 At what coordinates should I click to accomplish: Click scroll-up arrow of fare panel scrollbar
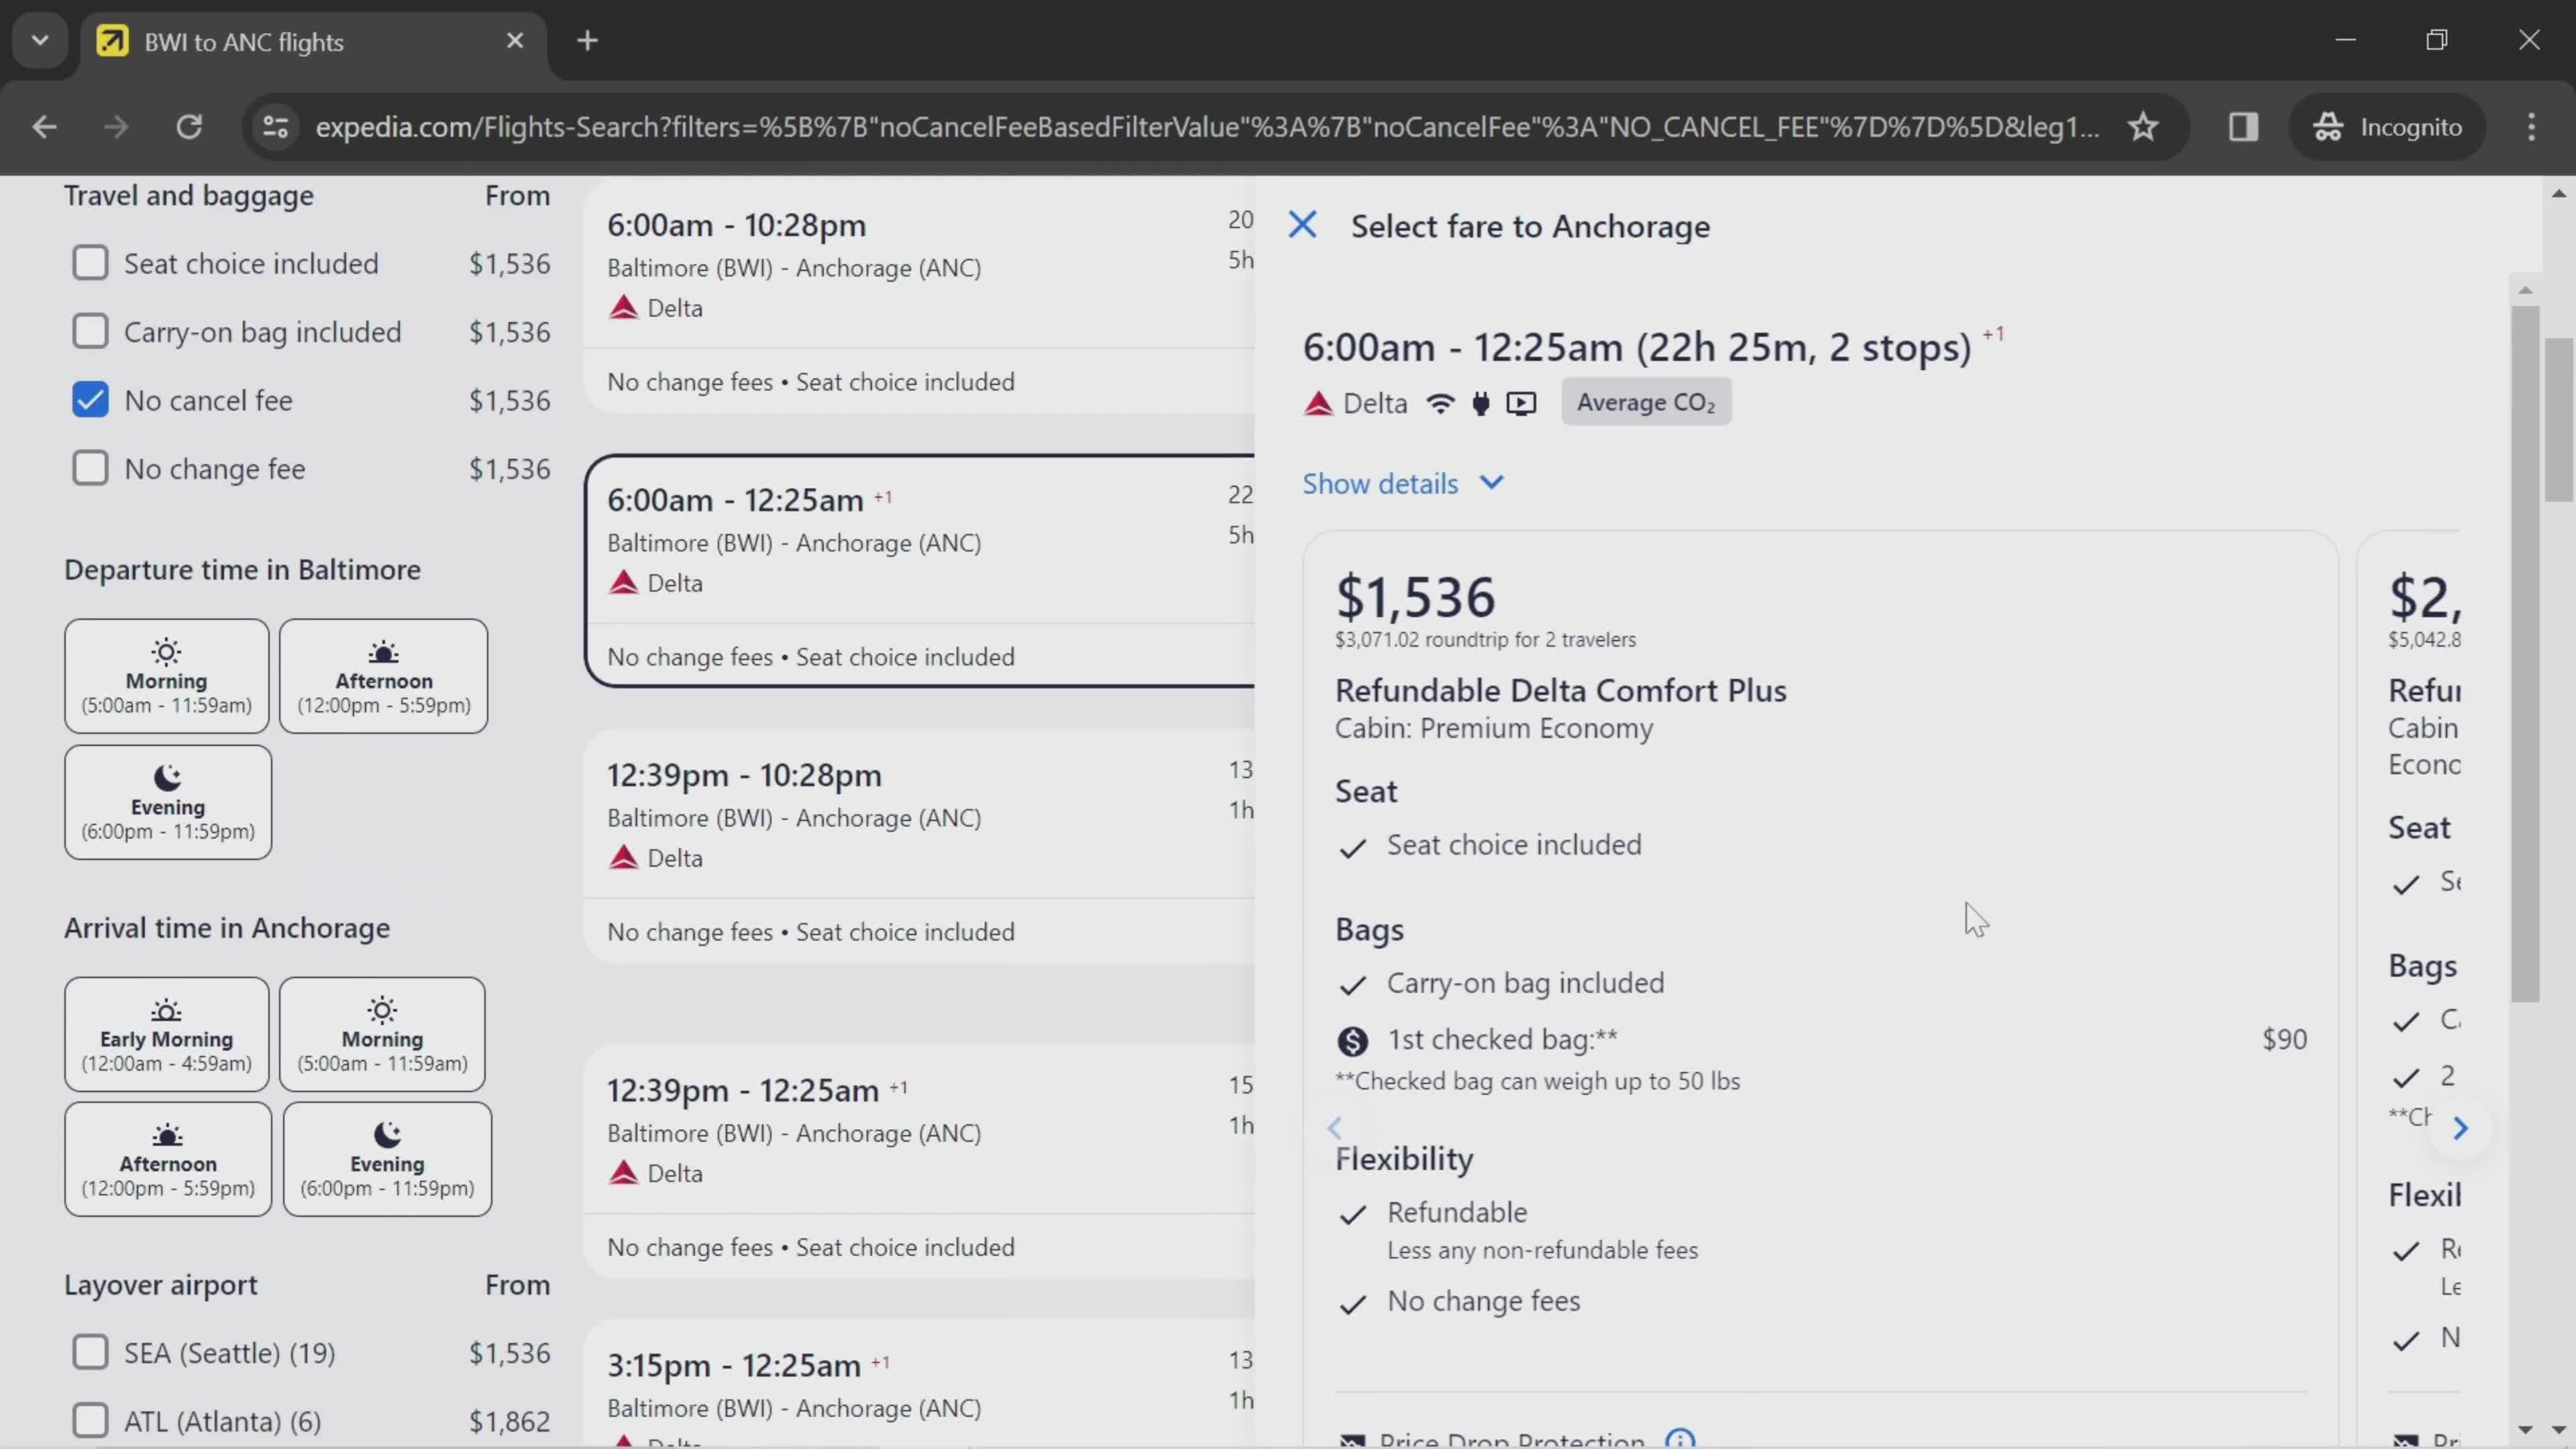pos(2524,290)
